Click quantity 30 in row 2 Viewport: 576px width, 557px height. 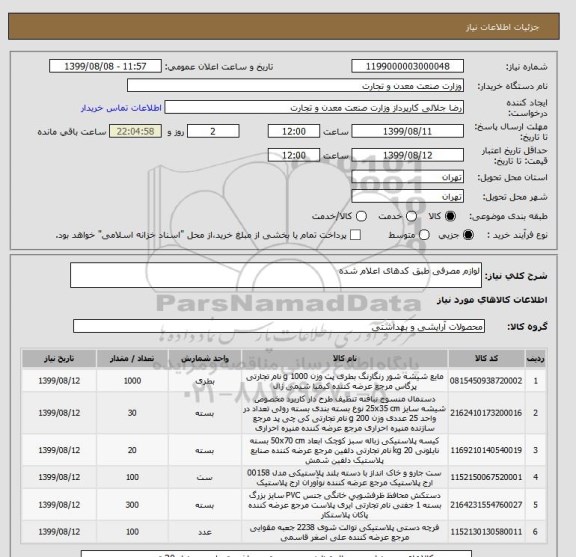(x=132, y=413)
